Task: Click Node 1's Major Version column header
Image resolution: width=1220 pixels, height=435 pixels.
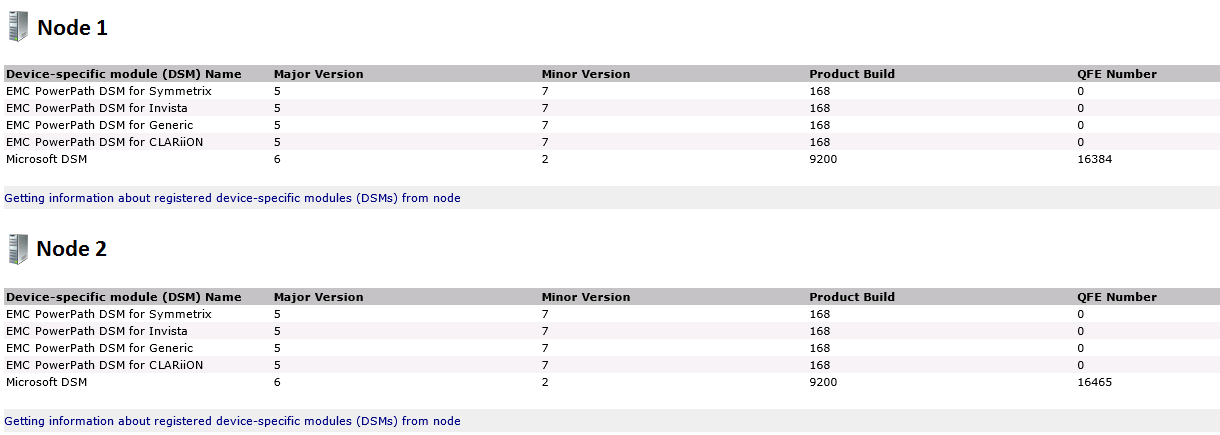Action: (x=318, y=74)
